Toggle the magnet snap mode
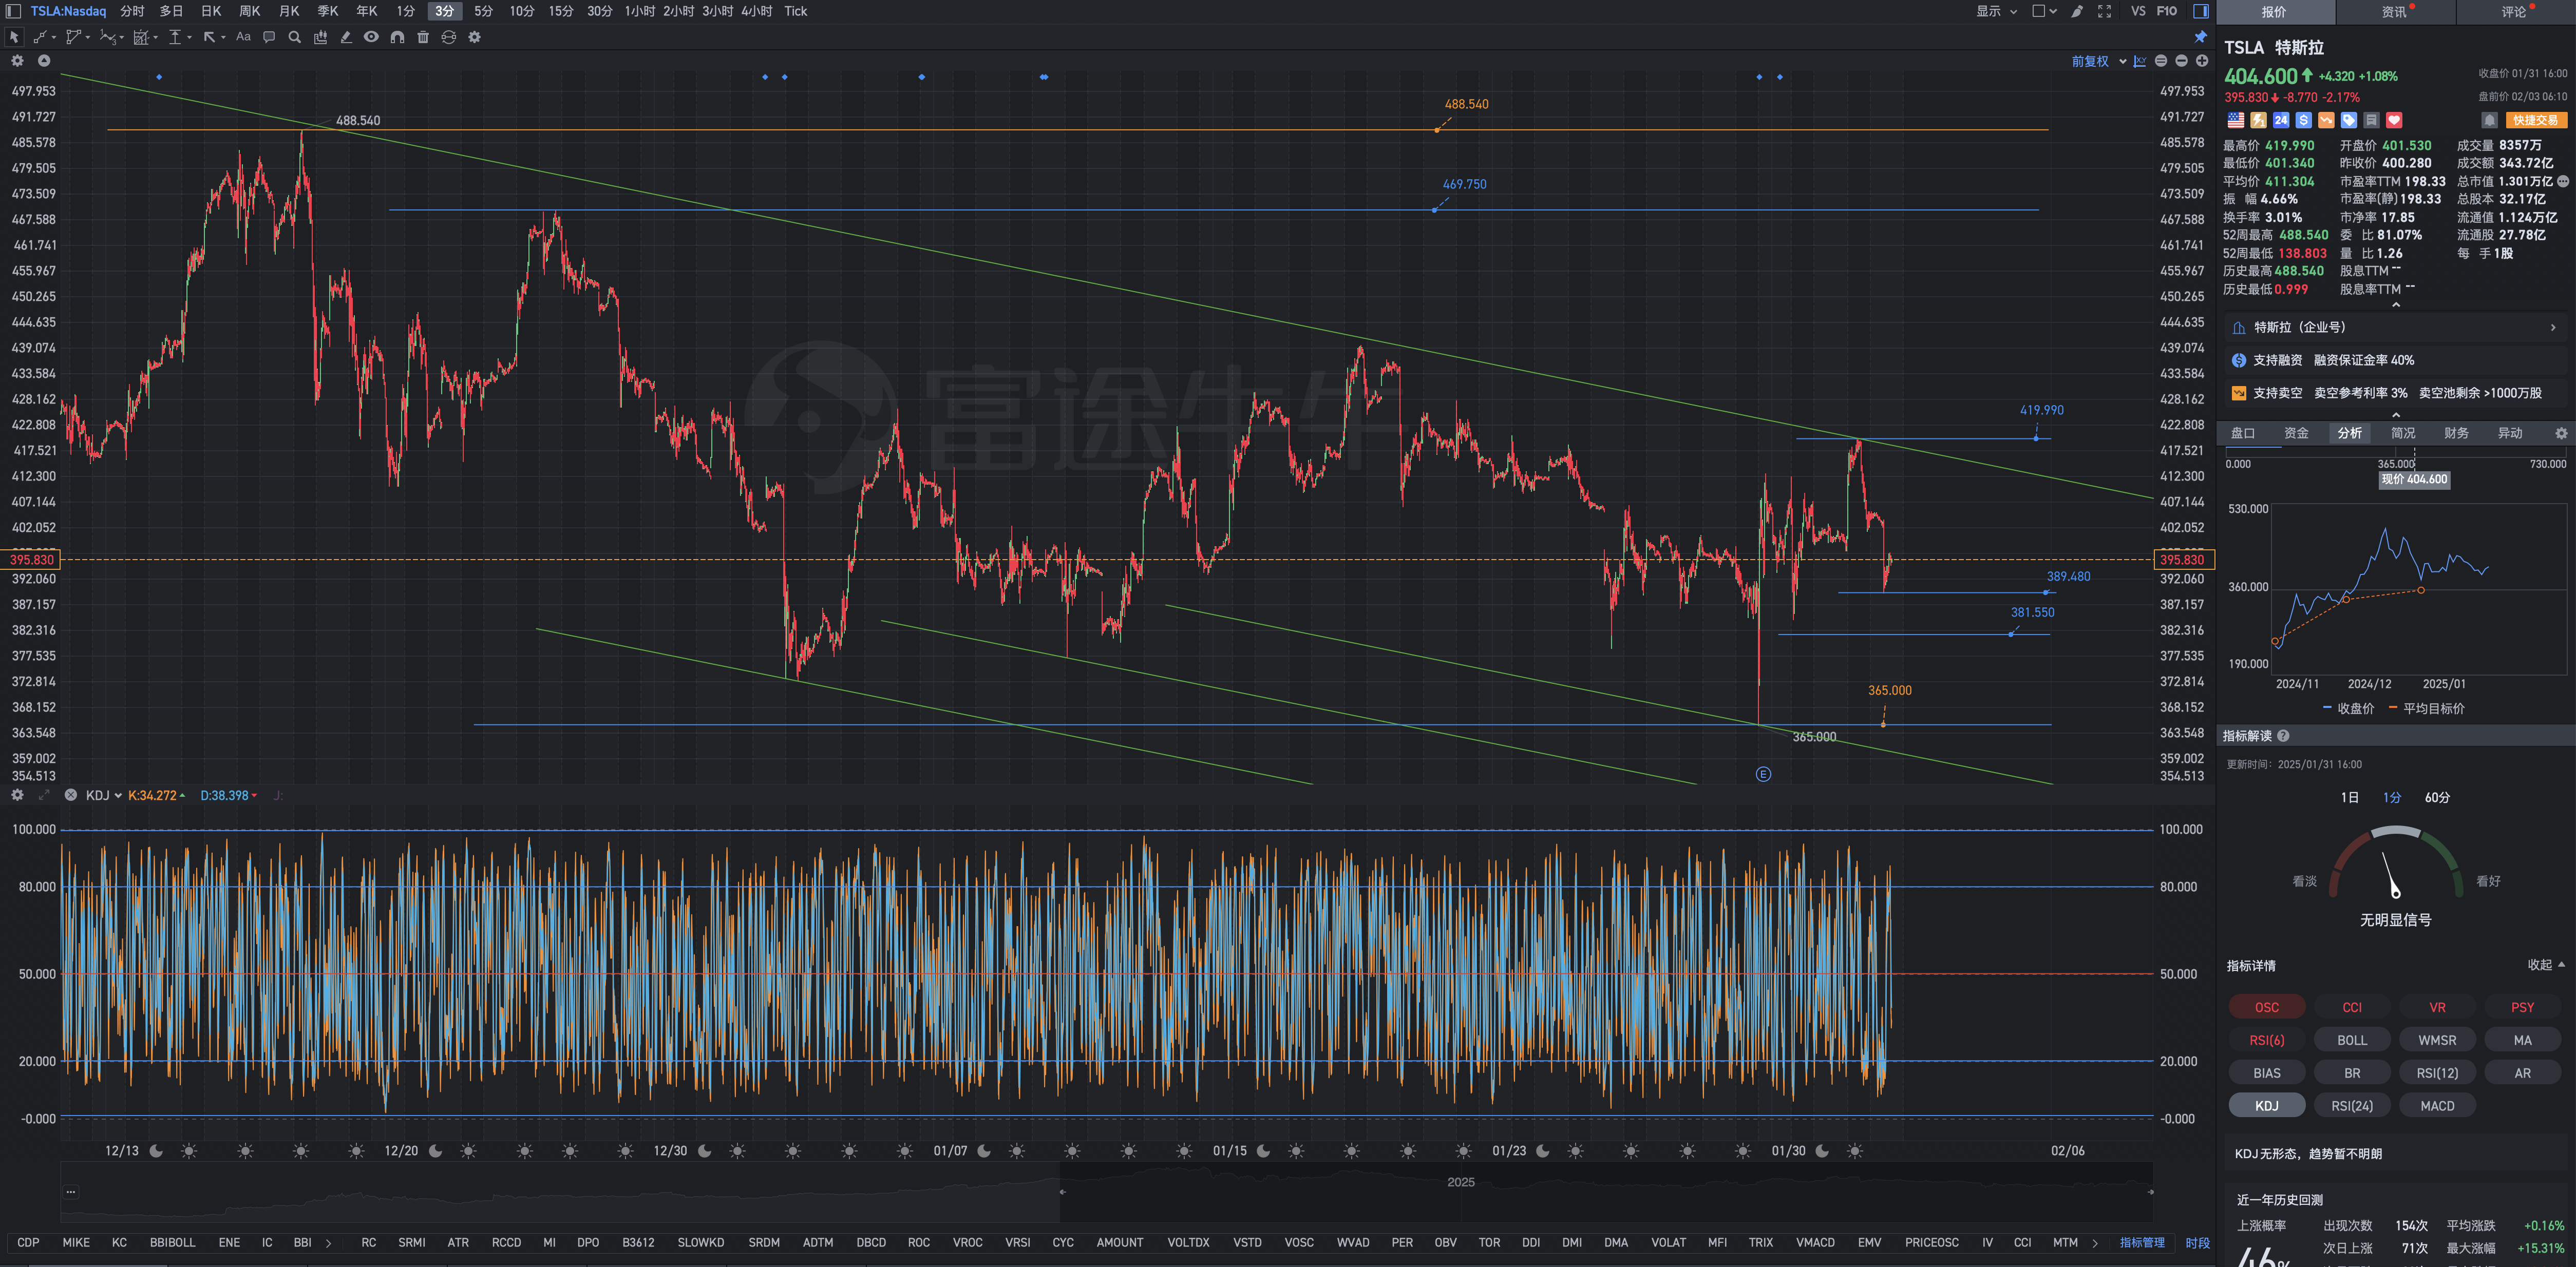The height and width of the screenshot is (1267, 2576). (397, 37)
